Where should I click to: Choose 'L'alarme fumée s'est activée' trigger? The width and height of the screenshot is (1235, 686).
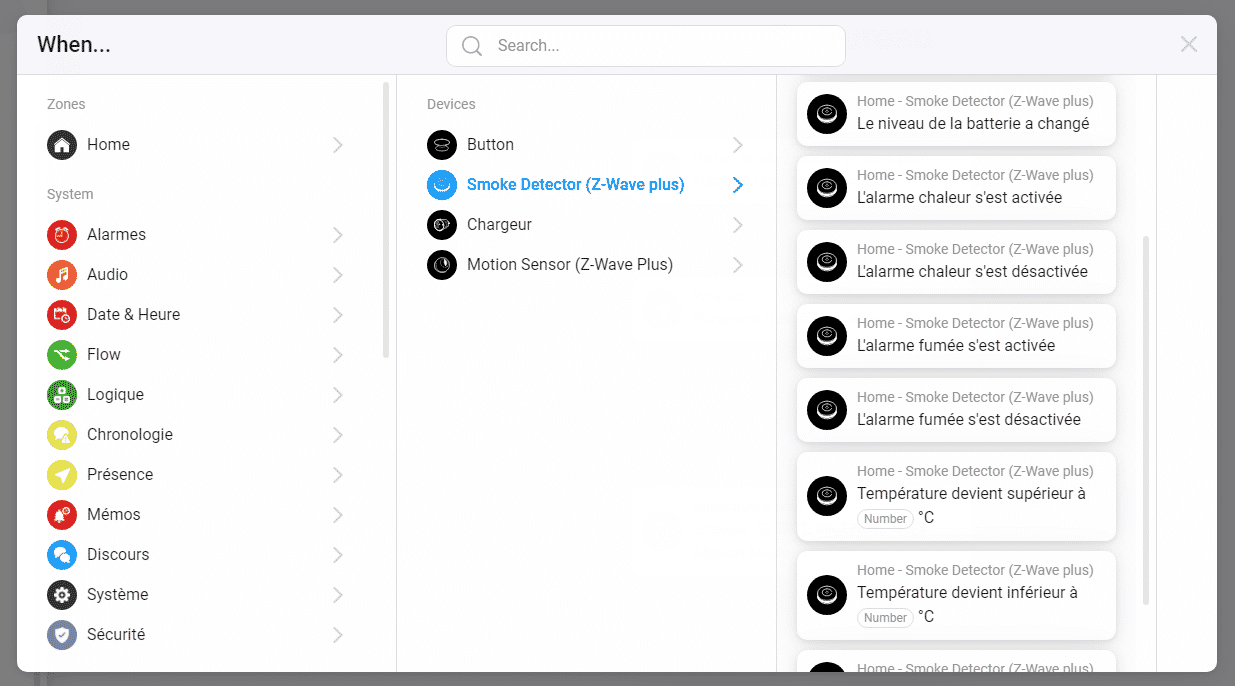956,336
